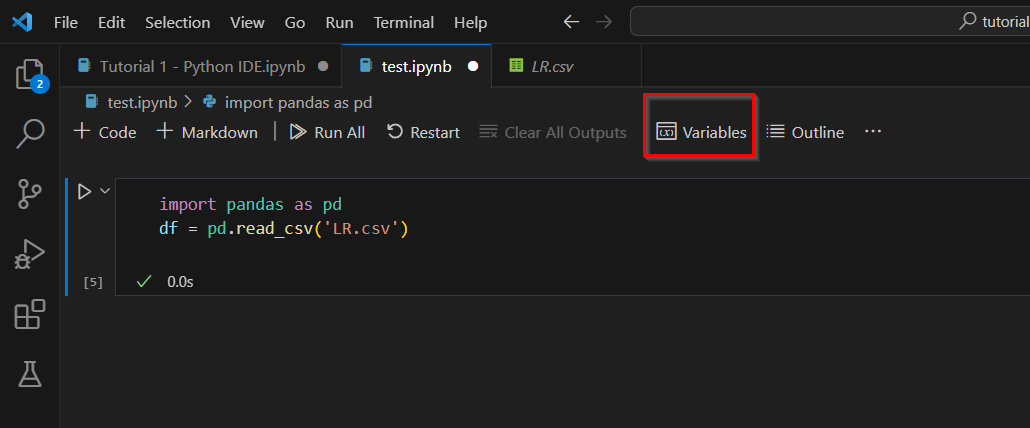Switch to Tutorial 1 - Python IDE.ipynb tab
Viewport: 1030px width, 428px height.
[202, 66]
